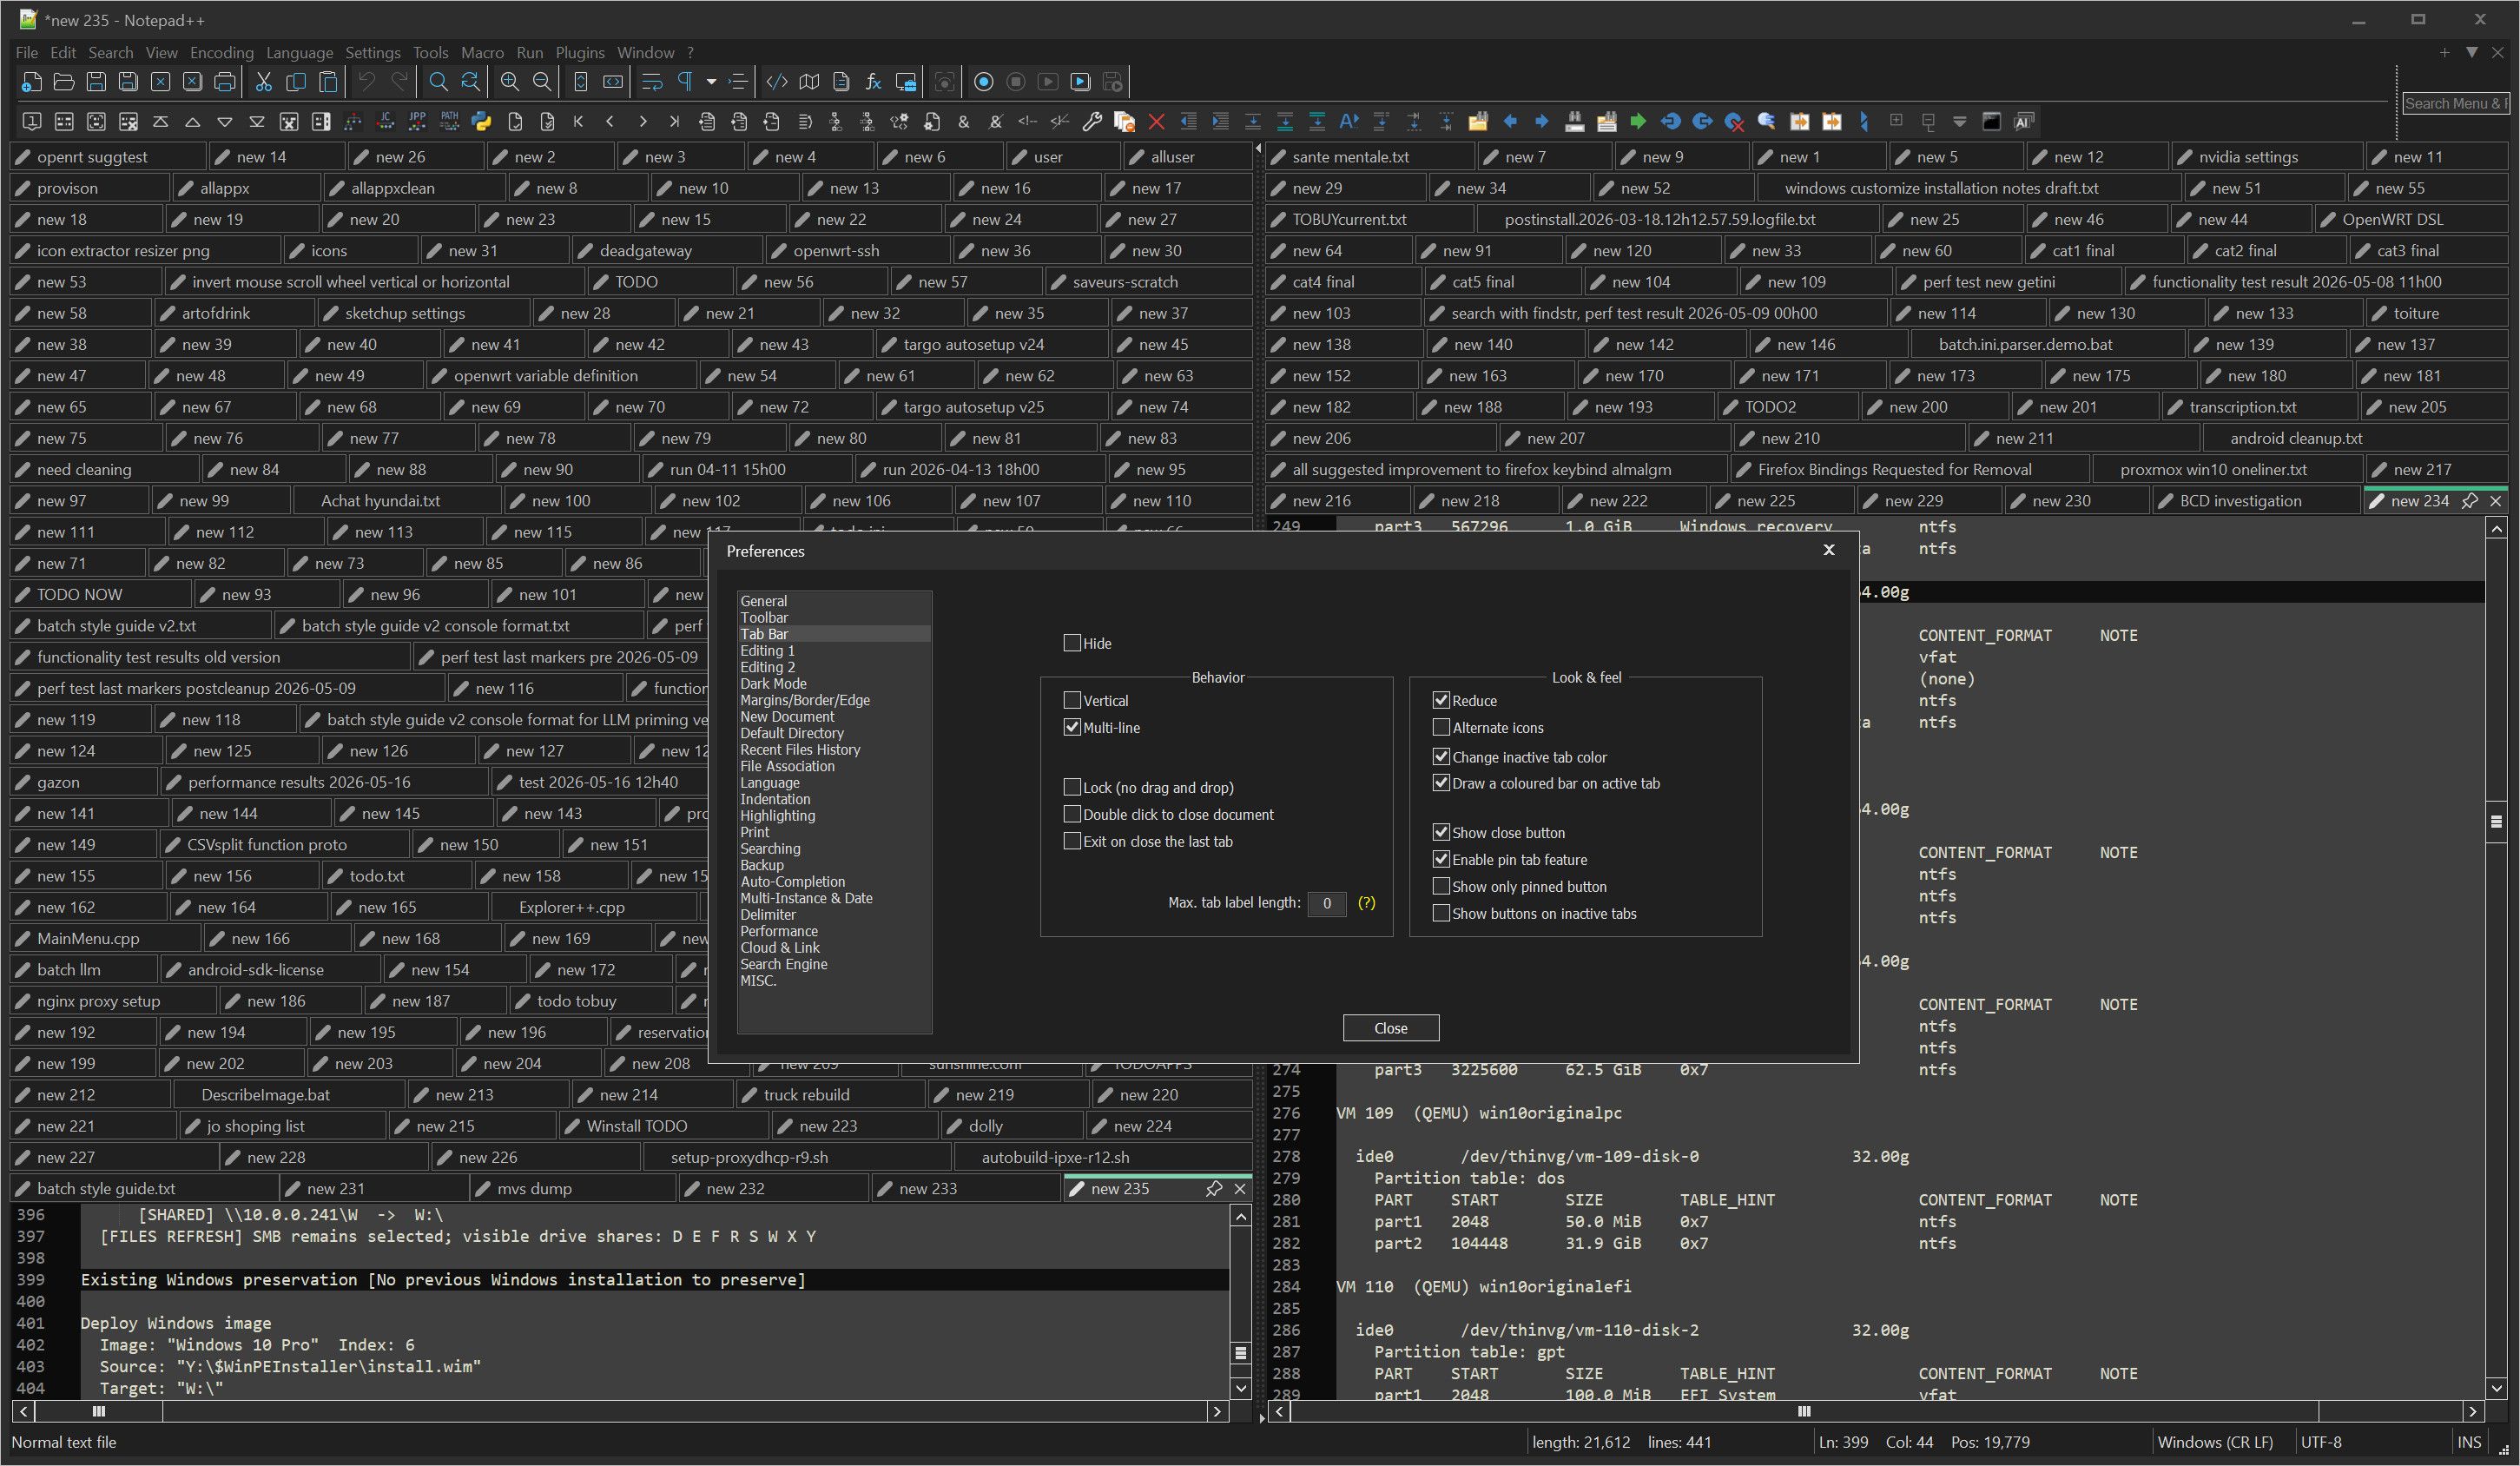2520x1466 pixels.
Task: Toggle Show All Characters pilcrow icon
Action: pos(685,82)
